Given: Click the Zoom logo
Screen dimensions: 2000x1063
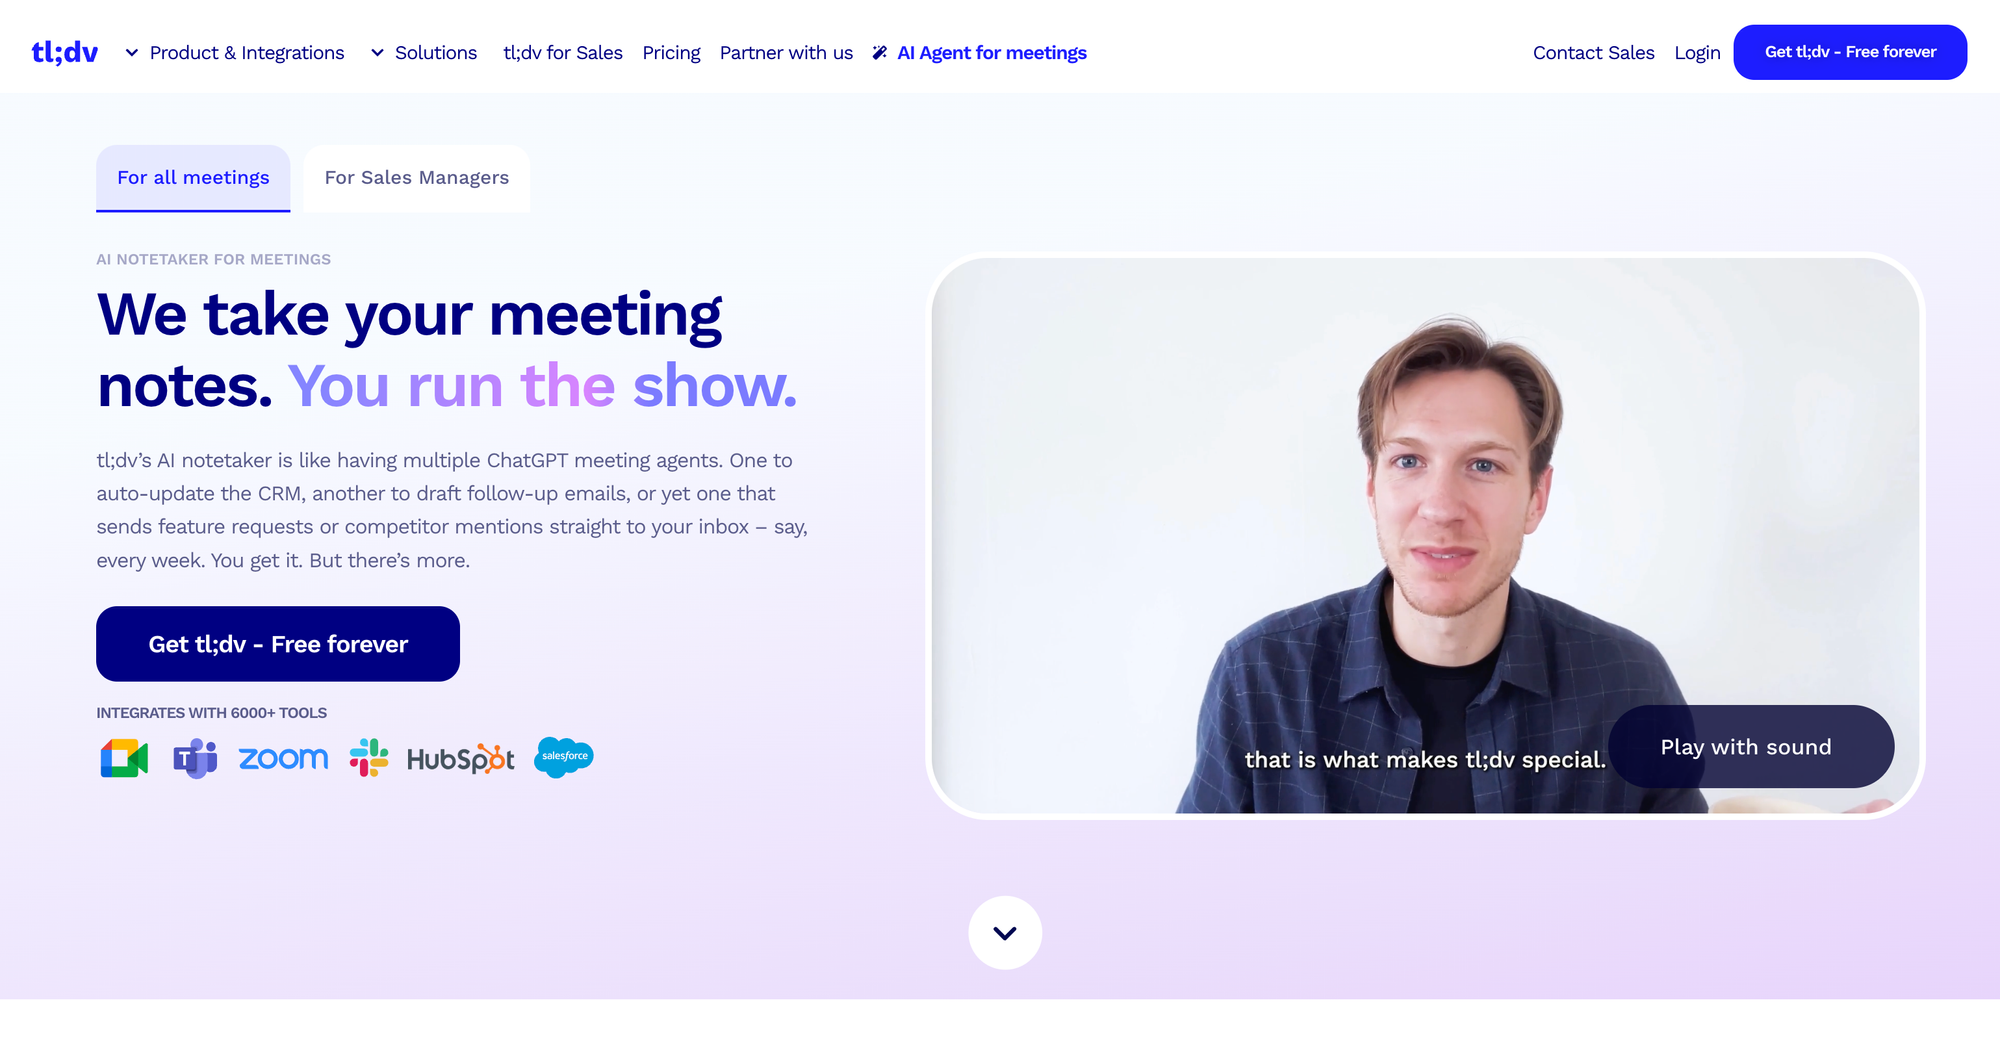Looking at the screenshot, I should [283, 758].
